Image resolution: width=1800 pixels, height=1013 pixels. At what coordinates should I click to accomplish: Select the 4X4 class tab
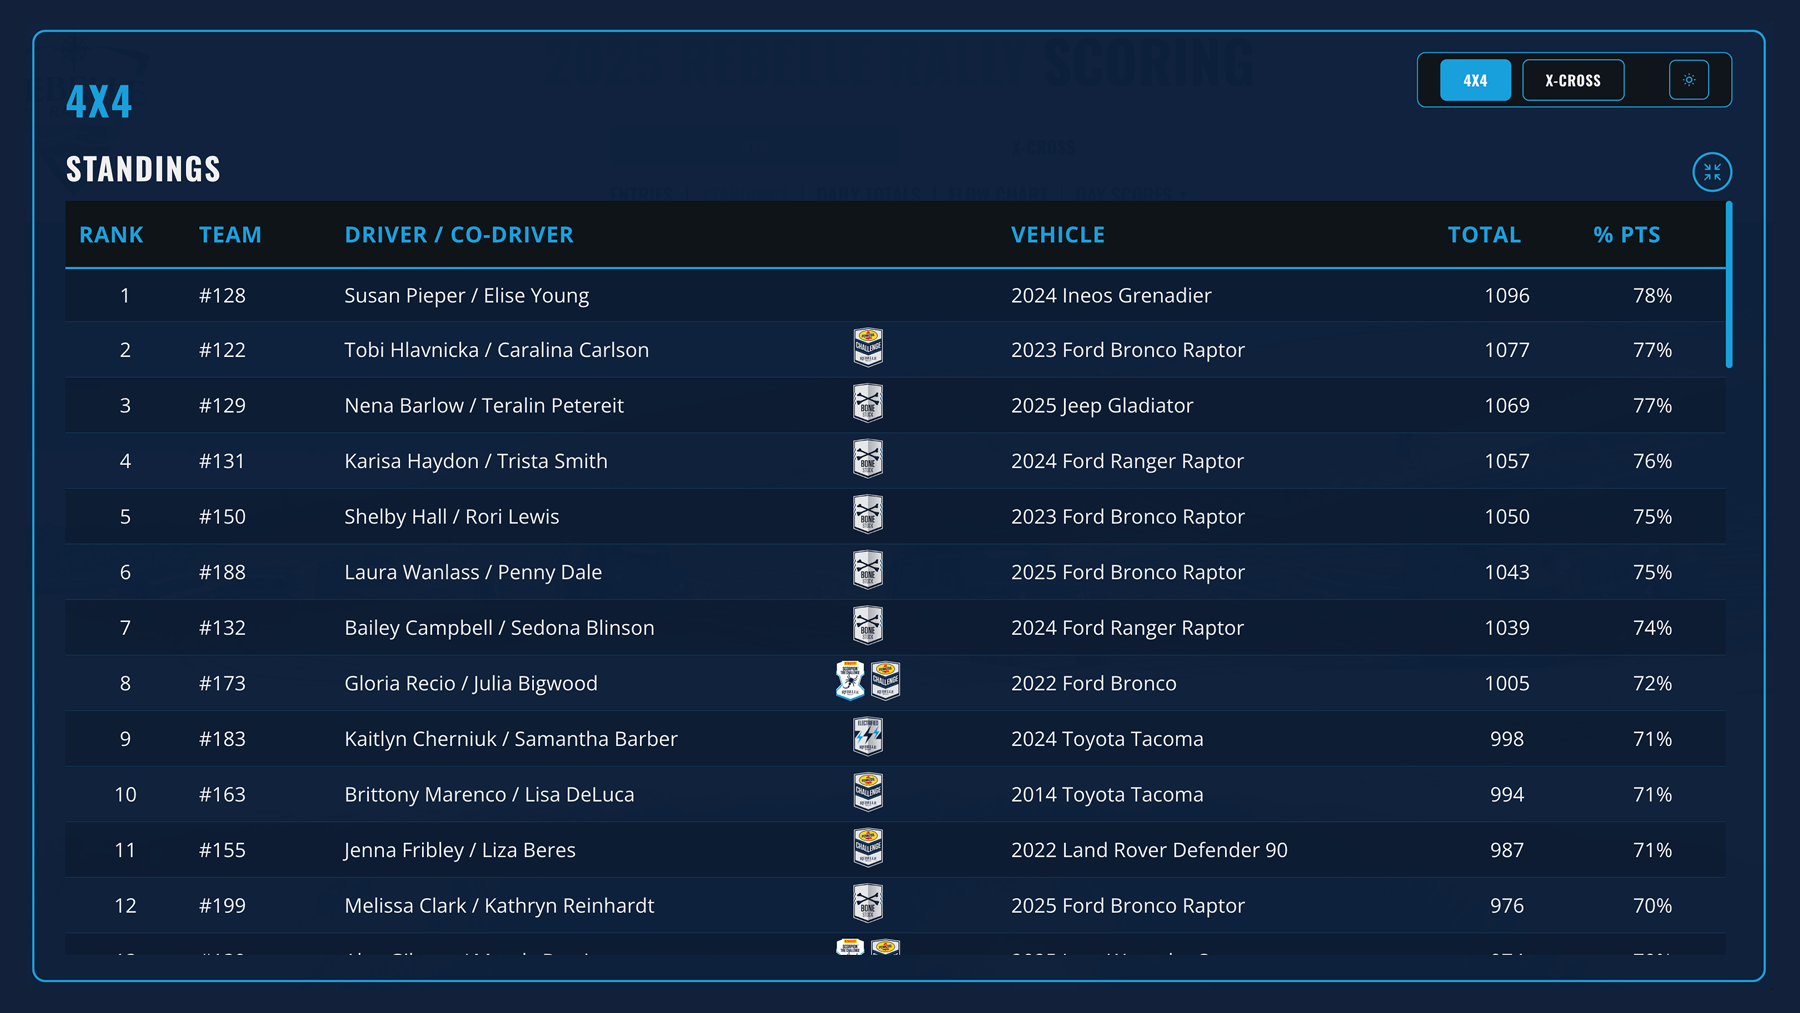click(1475, 80)
